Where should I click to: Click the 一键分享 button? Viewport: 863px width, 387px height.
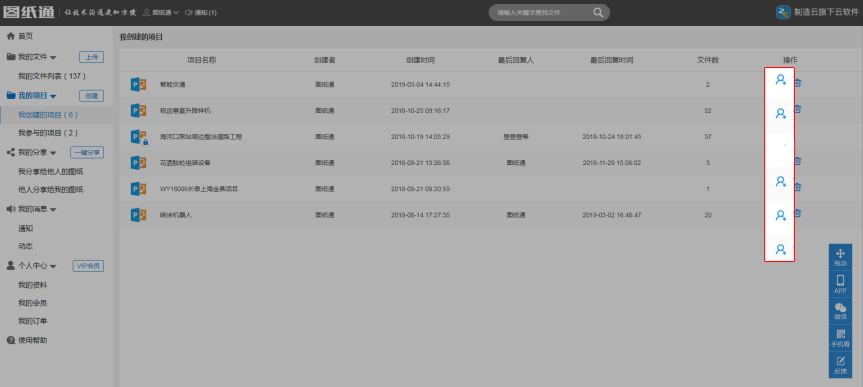[x=87, y=152]
